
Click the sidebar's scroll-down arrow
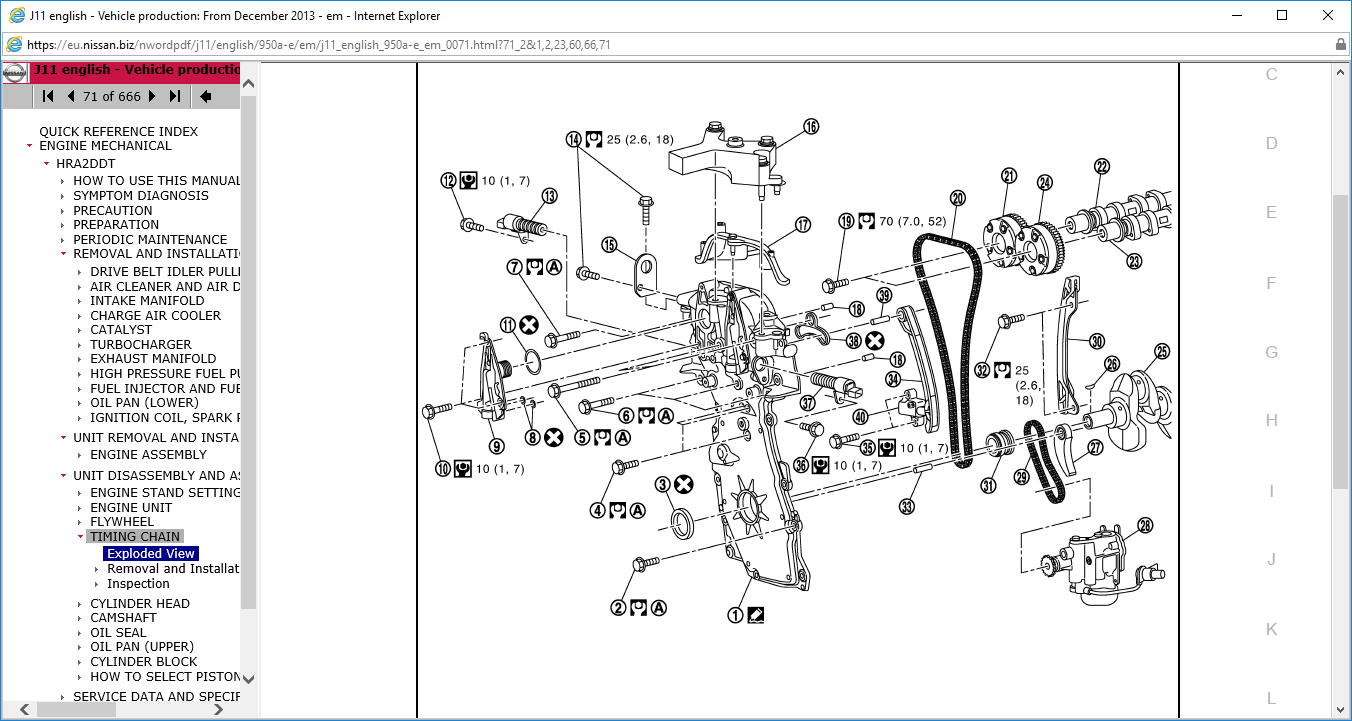pyautogui.click(x=249, y=678)
